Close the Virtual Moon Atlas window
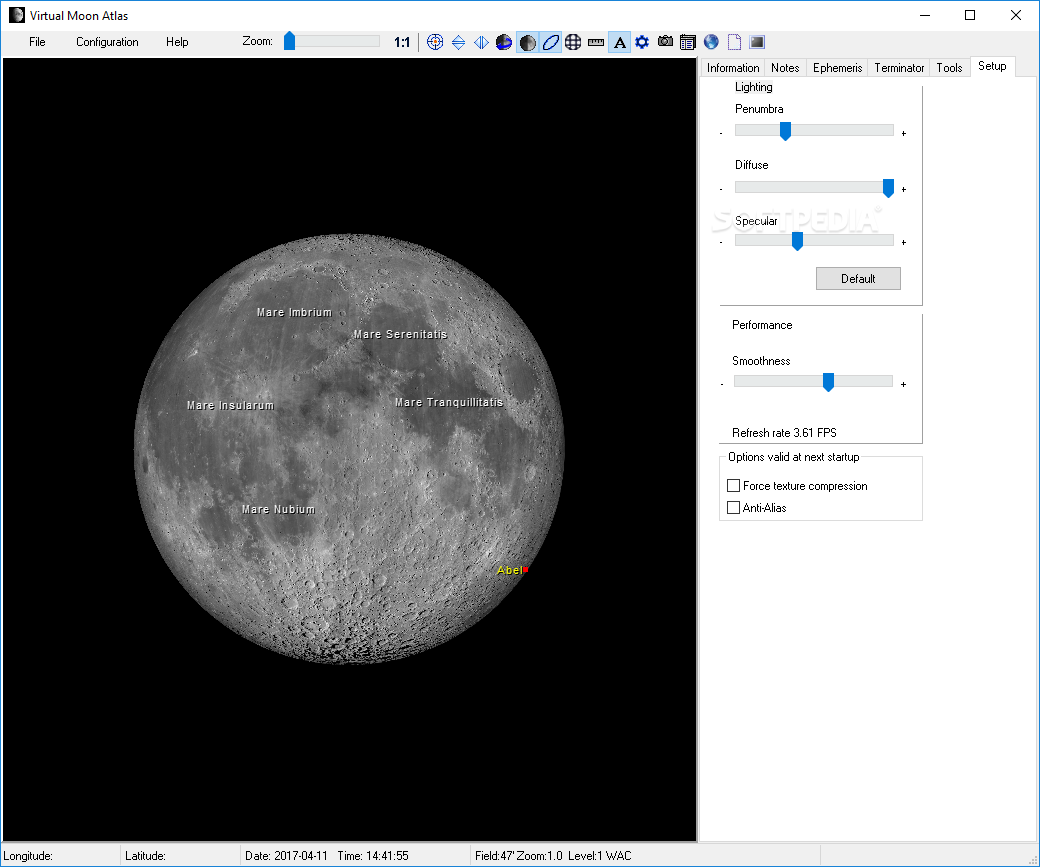Screen dimensions: 1040x867 1015,15
